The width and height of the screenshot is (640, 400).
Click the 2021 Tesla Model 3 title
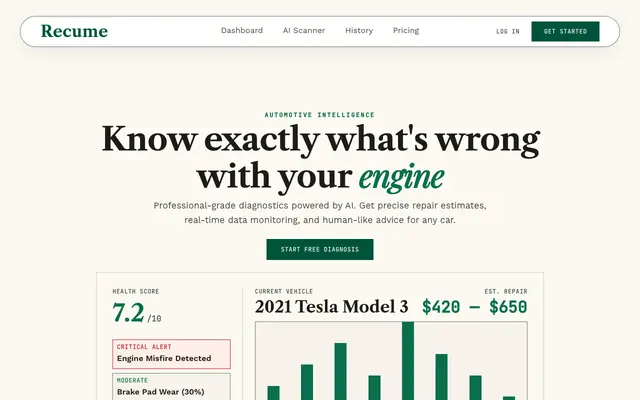[x=331, y=307]
